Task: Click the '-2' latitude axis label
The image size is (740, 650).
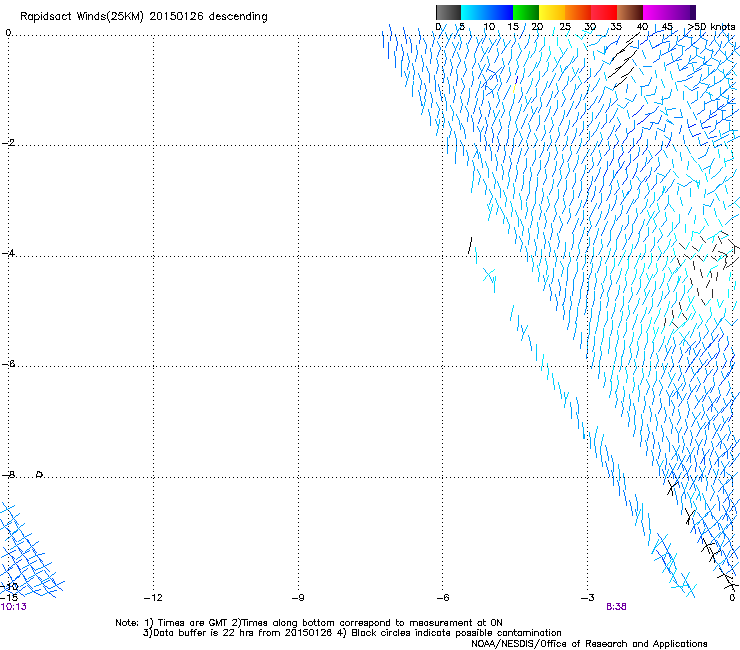Action: [x=8, y=143]
